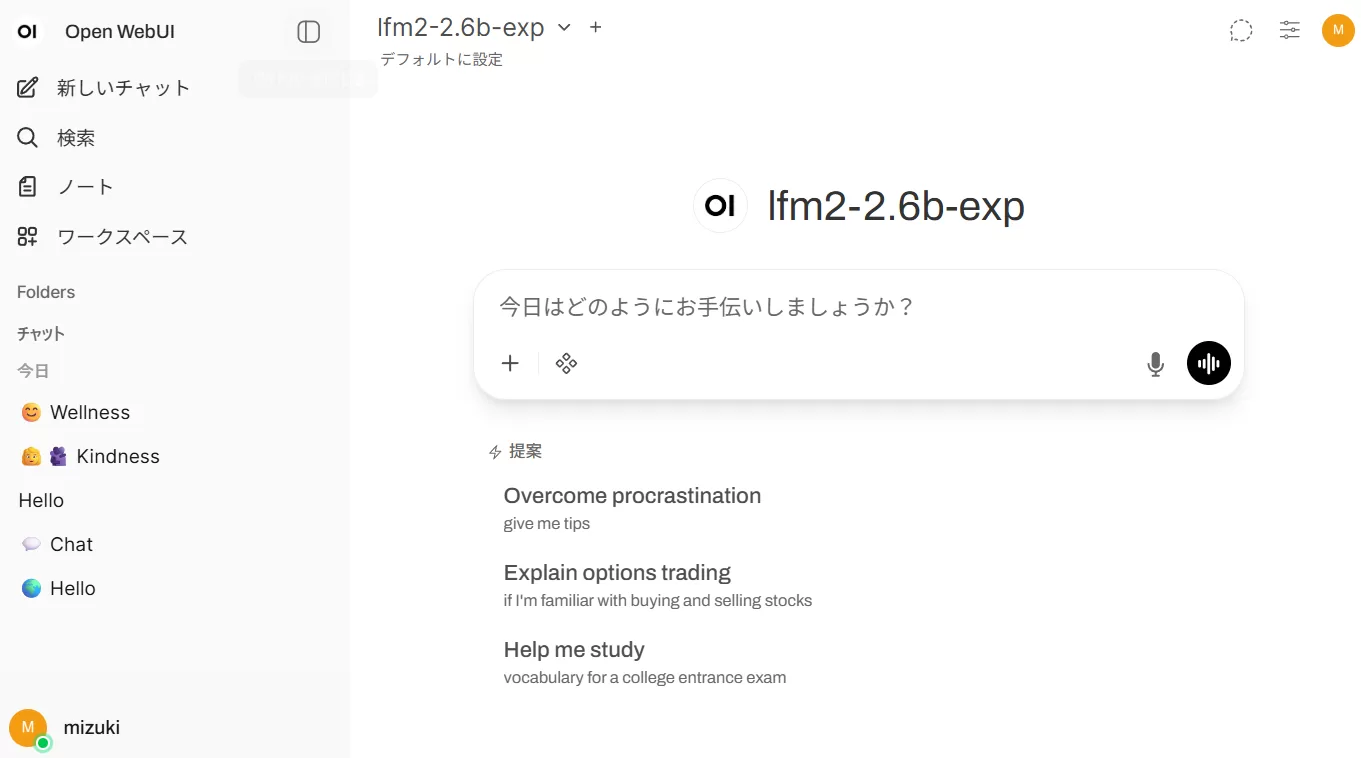Open search via magnifier icon
The image size is (1361, 758).
coord(28,138)
